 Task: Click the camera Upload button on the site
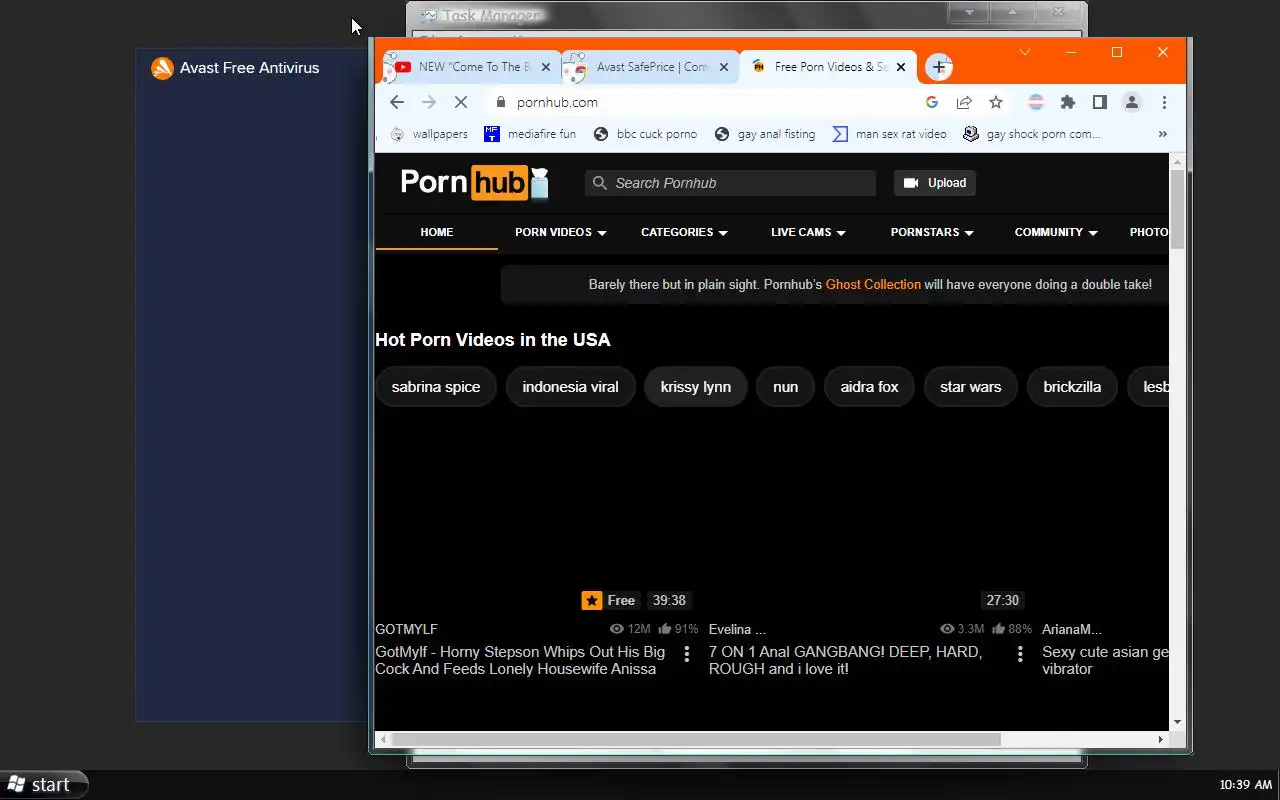coord(935,183)
